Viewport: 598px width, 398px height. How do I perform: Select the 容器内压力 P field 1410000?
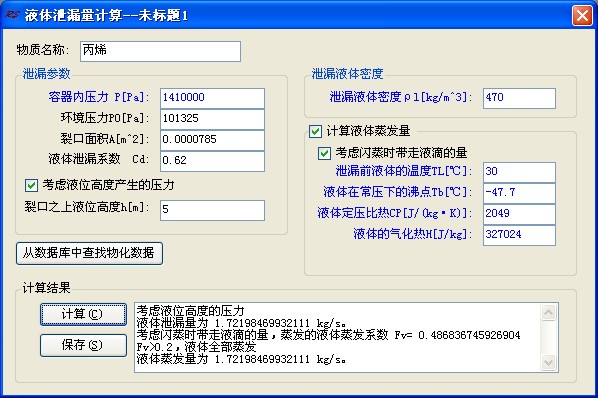coord(212,98)
